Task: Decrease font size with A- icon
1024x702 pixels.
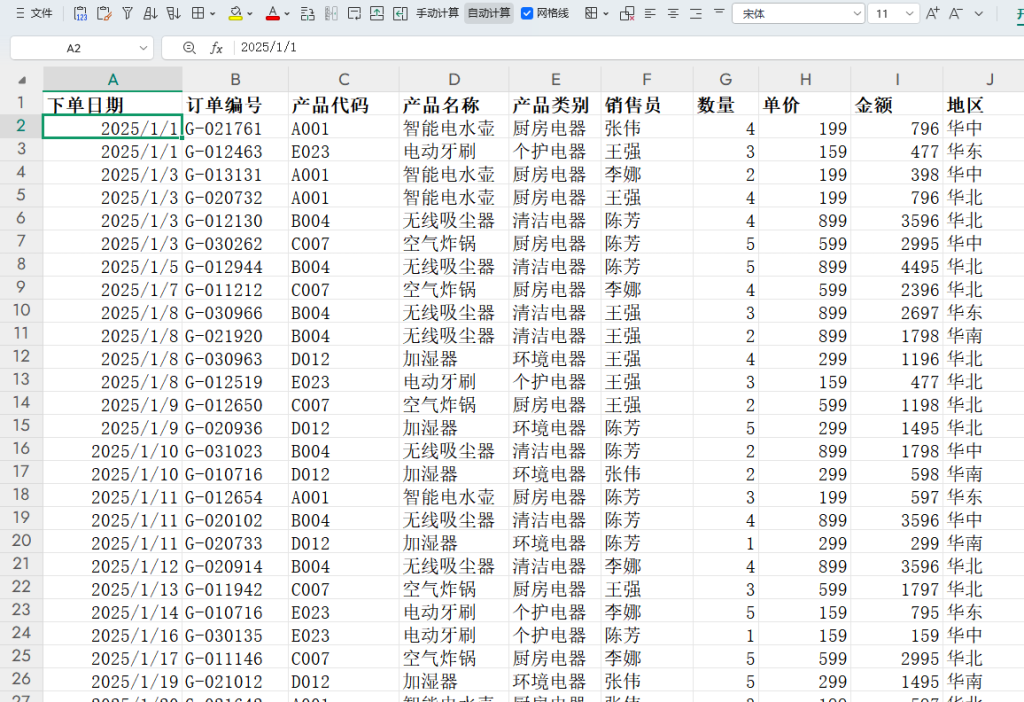Action: pos(955,13)
